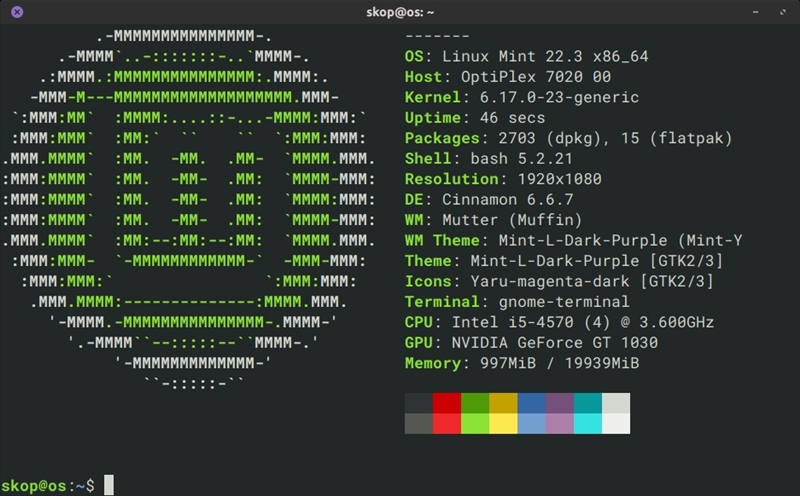The image size is (800, 496).
Task: Click the kernel version '6.17.0-23-generic'
Action: click(559, 97)
